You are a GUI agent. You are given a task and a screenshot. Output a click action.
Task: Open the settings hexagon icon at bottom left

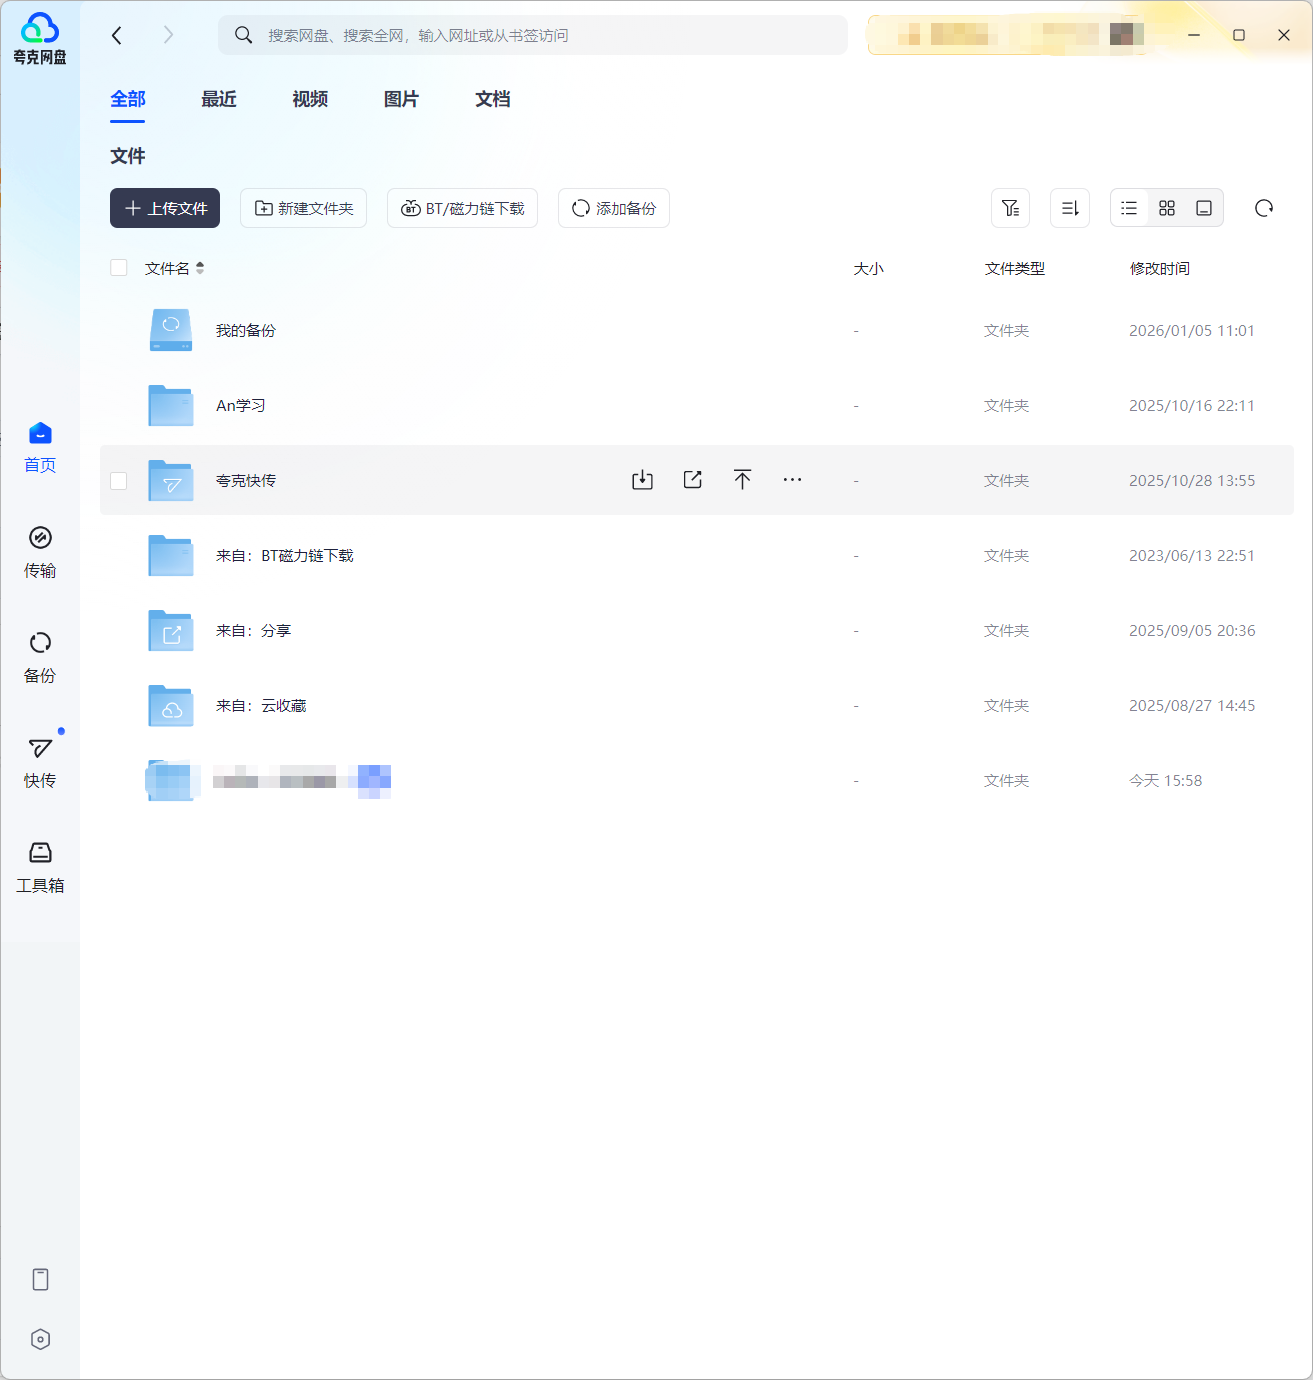(40, 1340)
